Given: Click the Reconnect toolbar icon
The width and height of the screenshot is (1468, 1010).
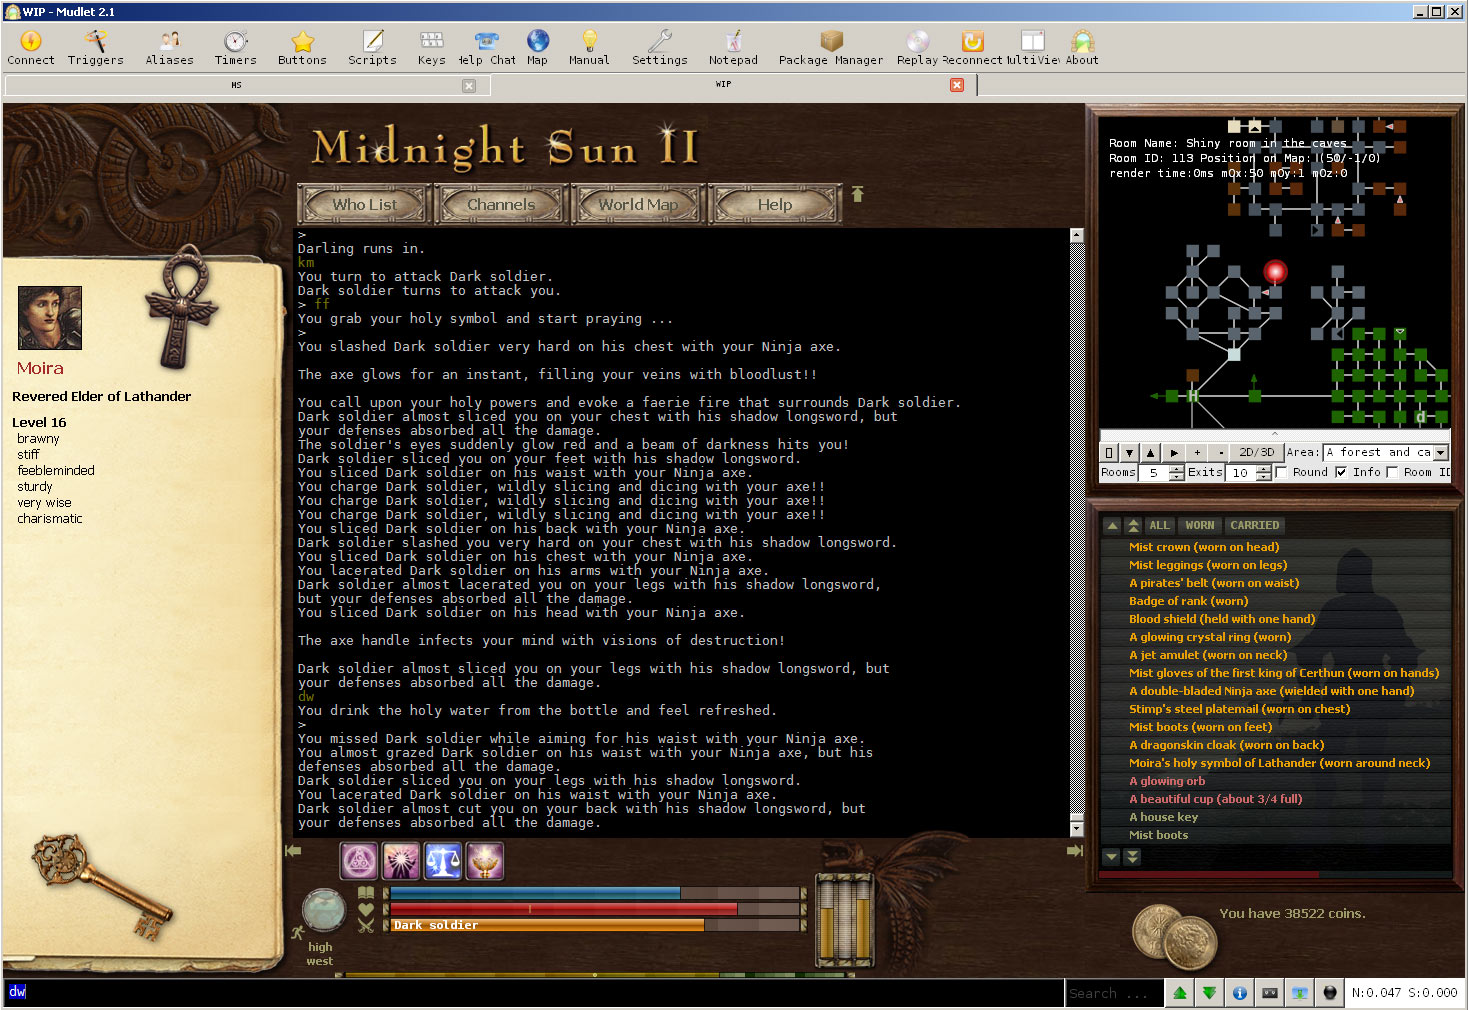Looking at the screenshot, I should click(x=972, y=47).
